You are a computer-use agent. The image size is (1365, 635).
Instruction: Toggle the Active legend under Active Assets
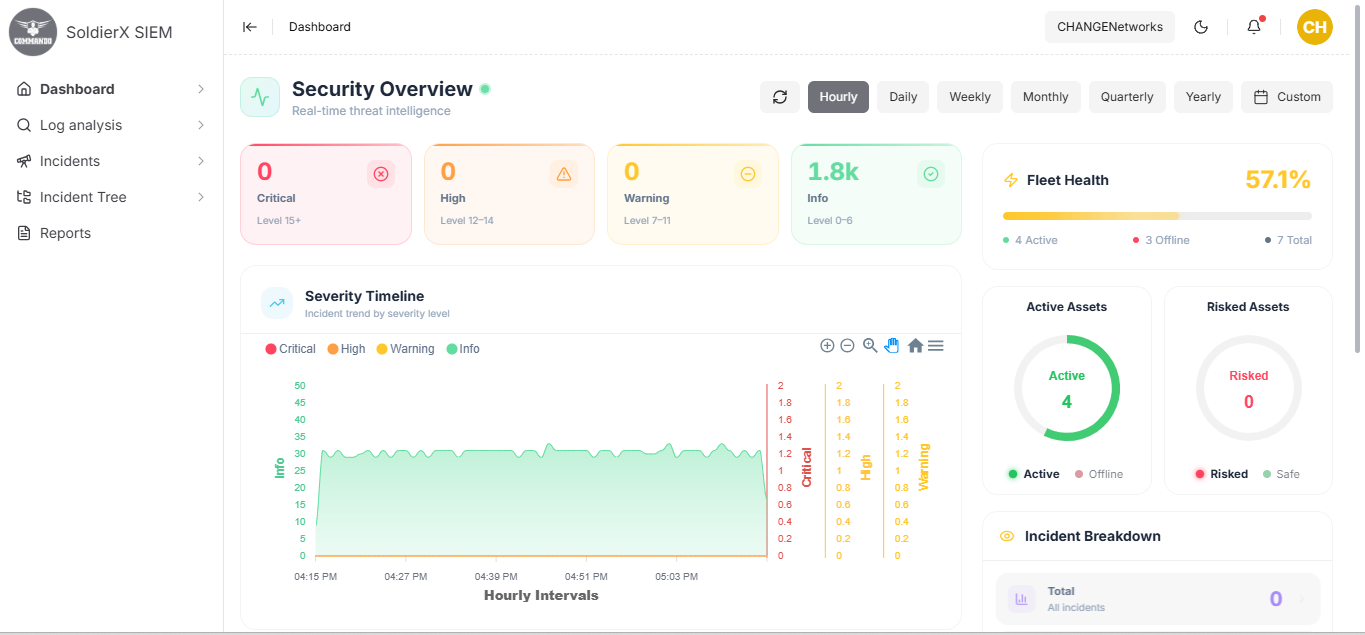pyautogui.click(x=1033, y=474)
